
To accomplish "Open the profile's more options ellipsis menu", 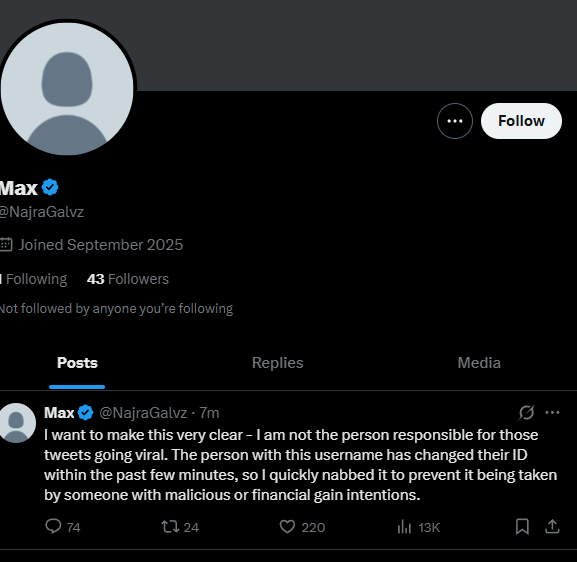I will coord(455,121).
